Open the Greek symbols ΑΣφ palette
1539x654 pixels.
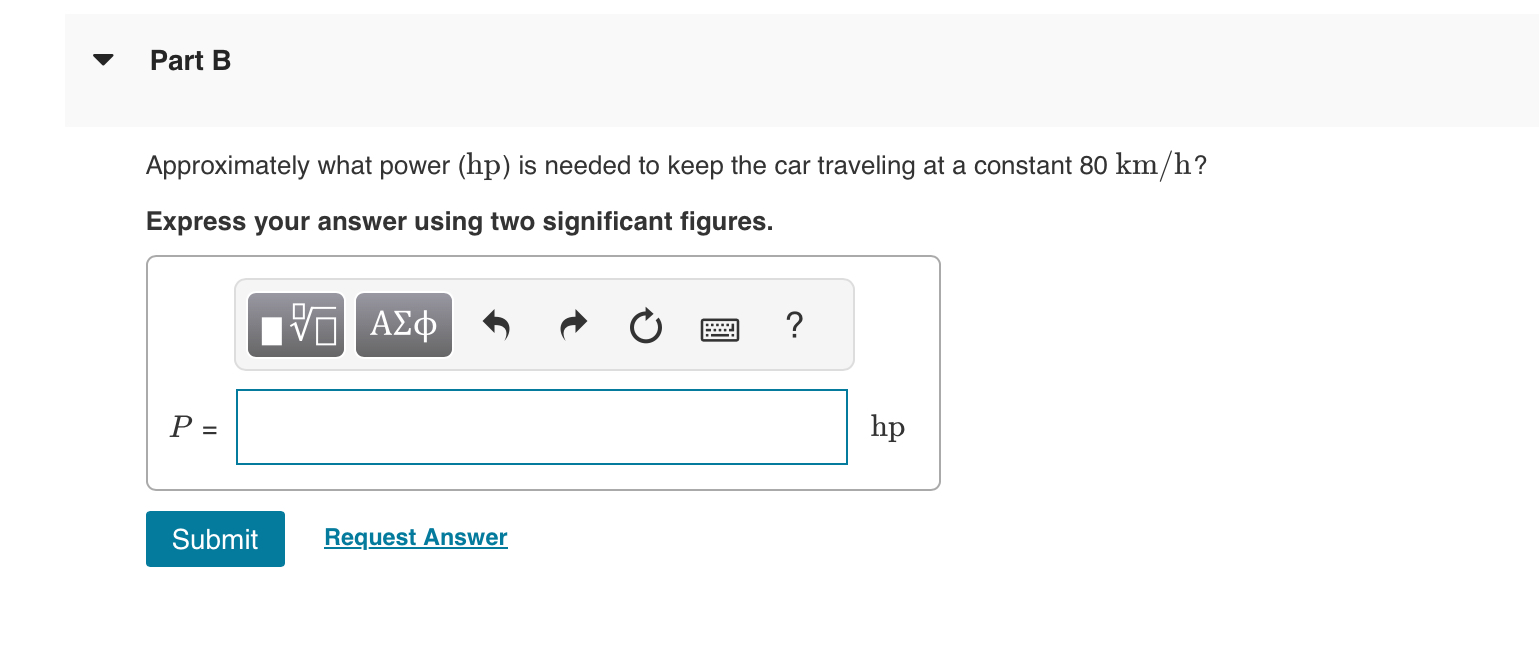pos(404,325)
